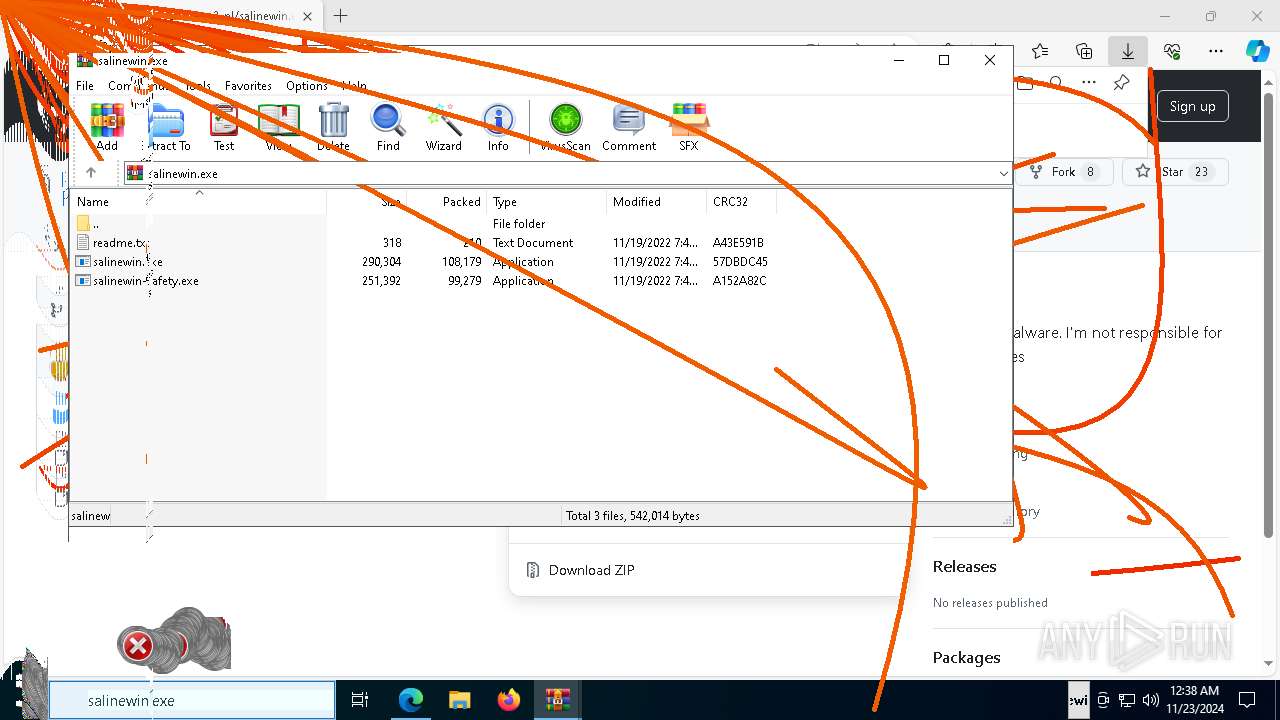Click the Find magnifier toolbar icon
Viewport: 1280px width, 720px height.
click(x=388, y=127)
